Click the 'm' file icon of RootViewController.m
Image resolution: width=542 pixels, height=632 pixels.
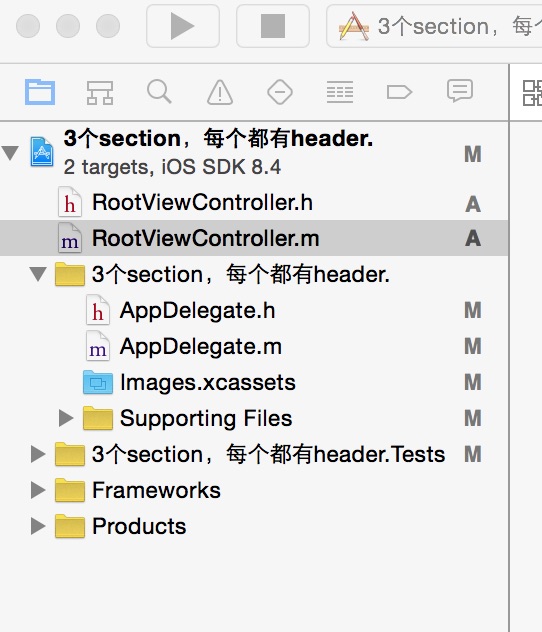coord(69,238)
